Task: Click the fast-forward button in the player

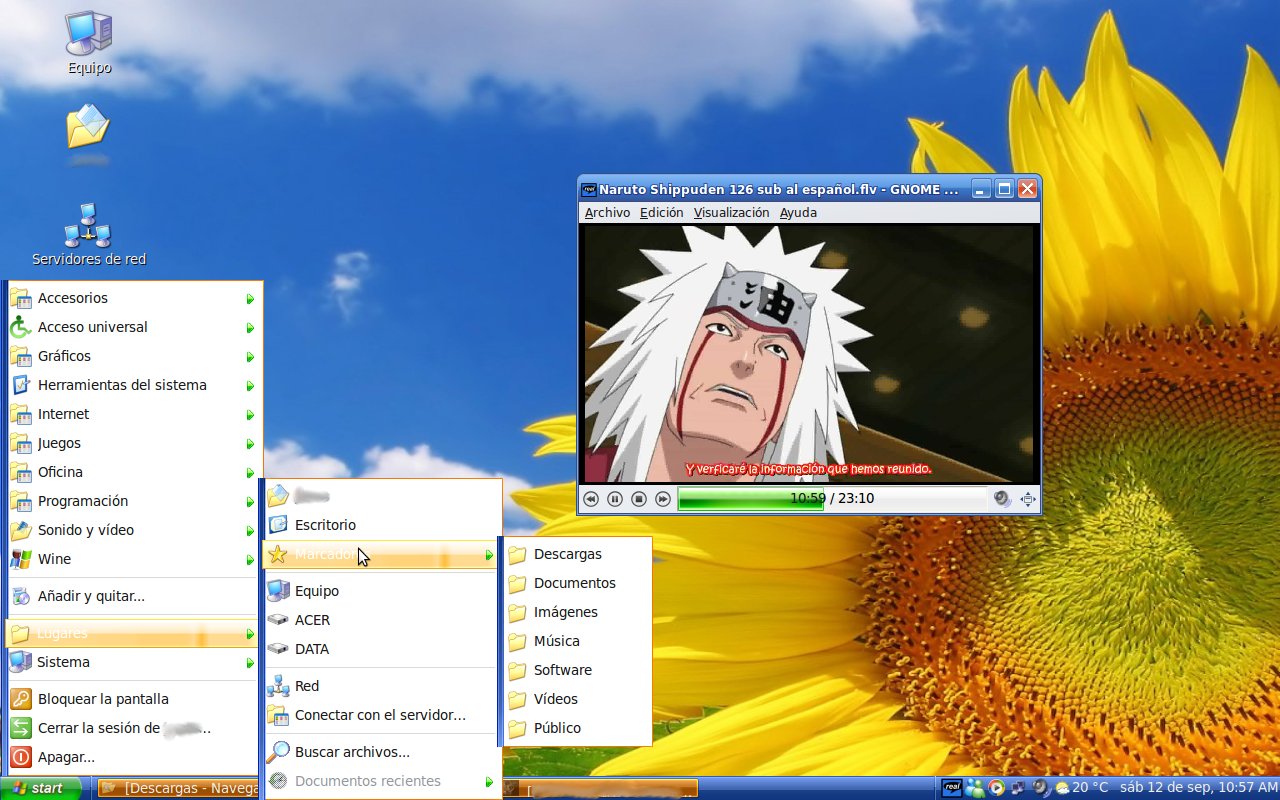Action: point(663,499)
